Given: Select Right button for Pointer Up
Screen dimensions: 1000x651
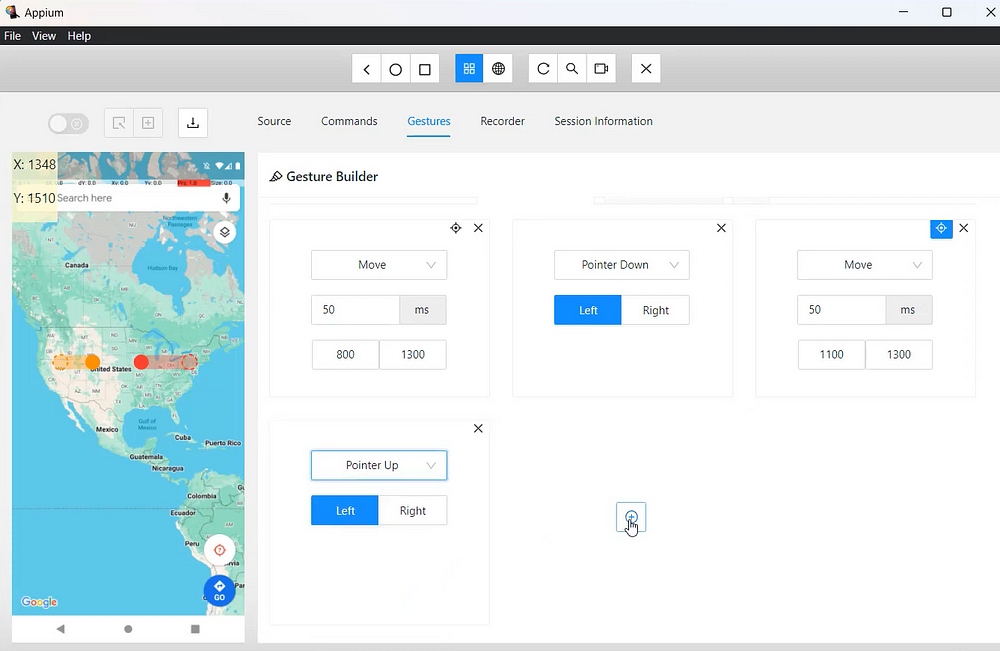Looking at the screenshot, I should [413, 510].
